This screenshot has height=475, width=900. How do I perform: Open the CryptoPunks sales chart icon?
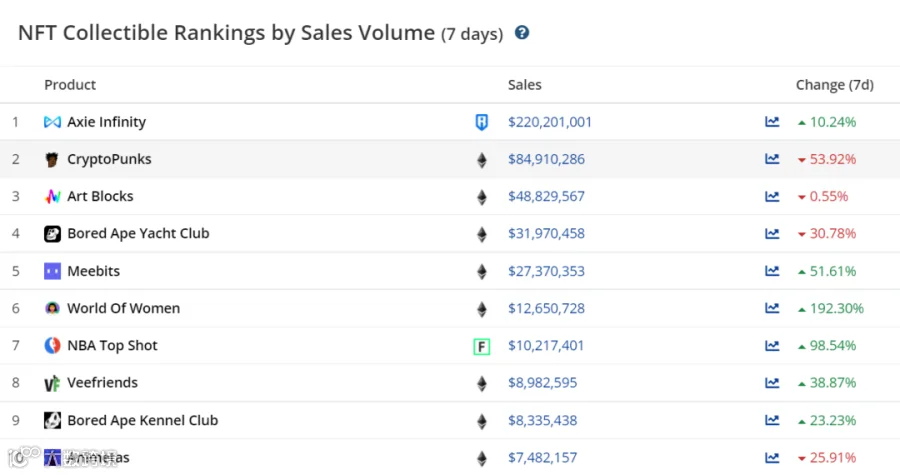tap(772, 159)
